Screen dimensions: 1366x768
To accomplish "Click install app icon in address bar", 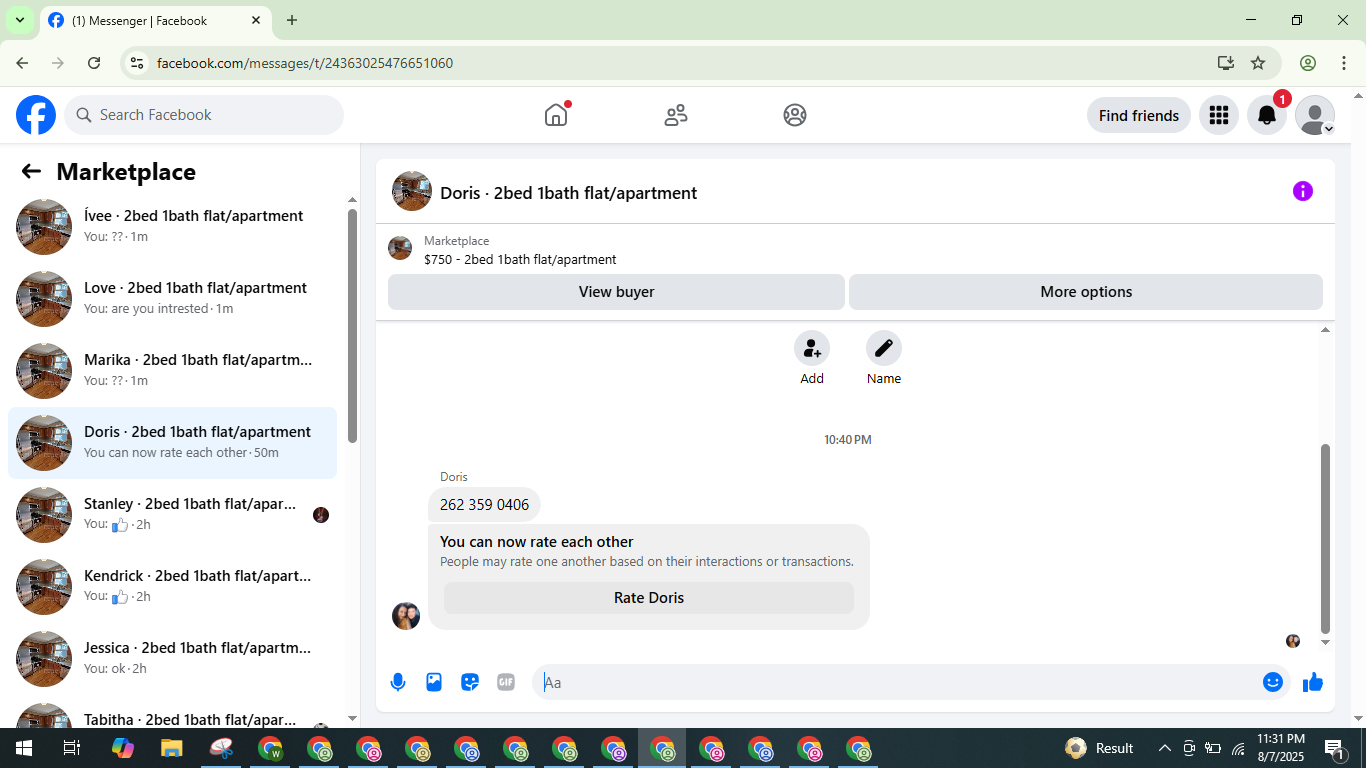I will point(1226,63).
